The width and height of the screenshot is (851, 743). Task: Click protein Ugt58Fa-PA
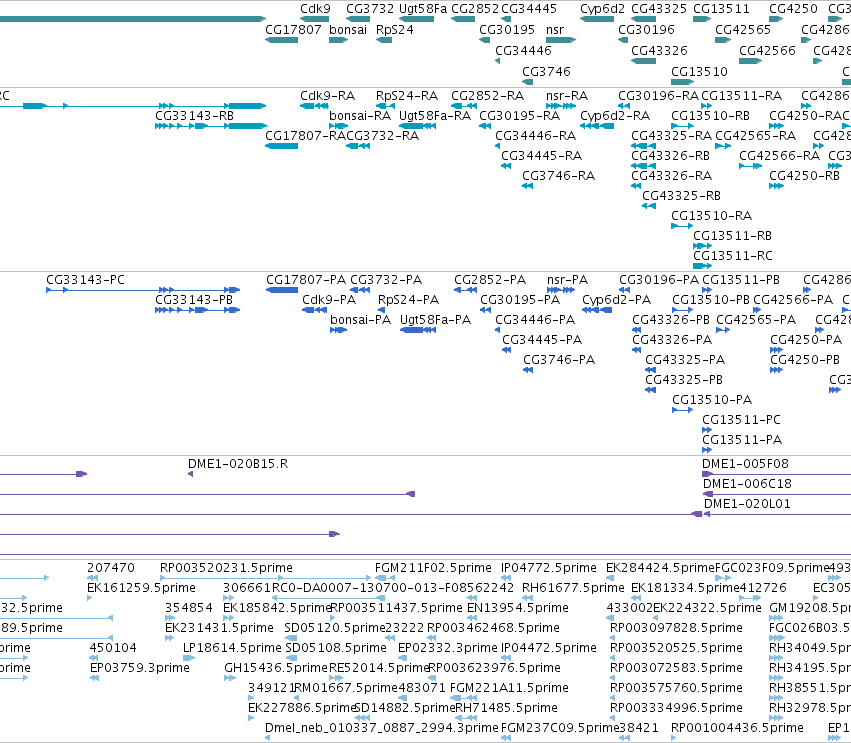[435, 320]
